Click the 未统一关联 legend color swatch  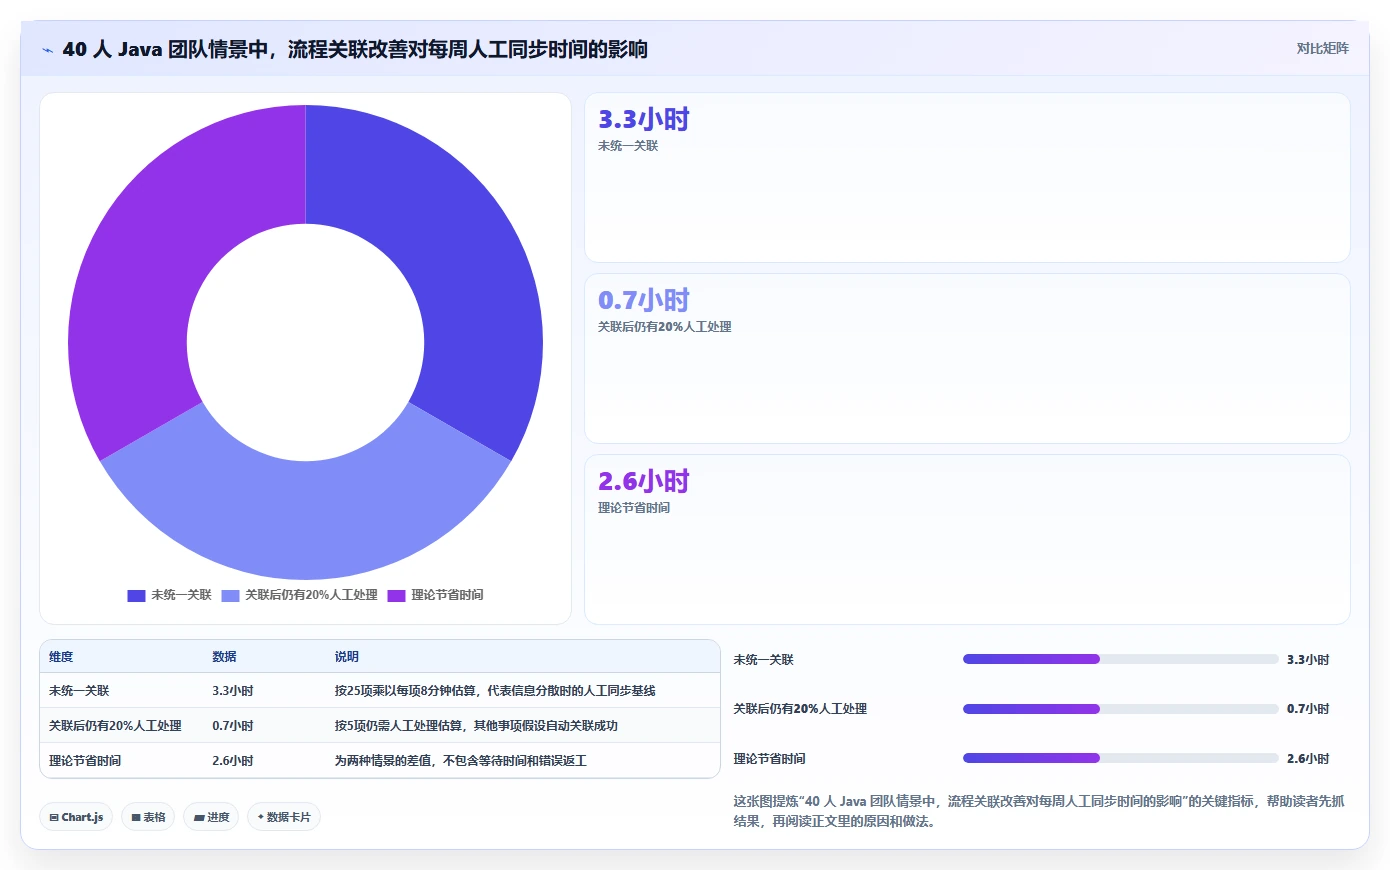click(x=136, y=595)
